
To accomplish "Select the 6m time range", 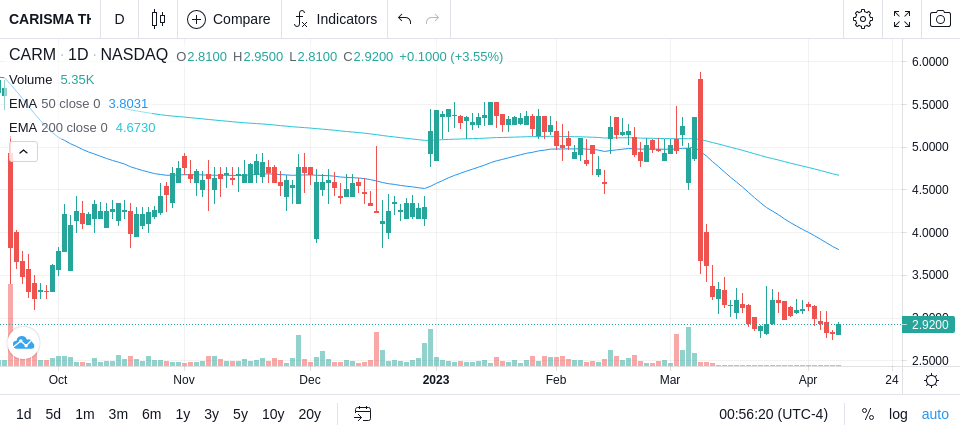I will [151, 414].
